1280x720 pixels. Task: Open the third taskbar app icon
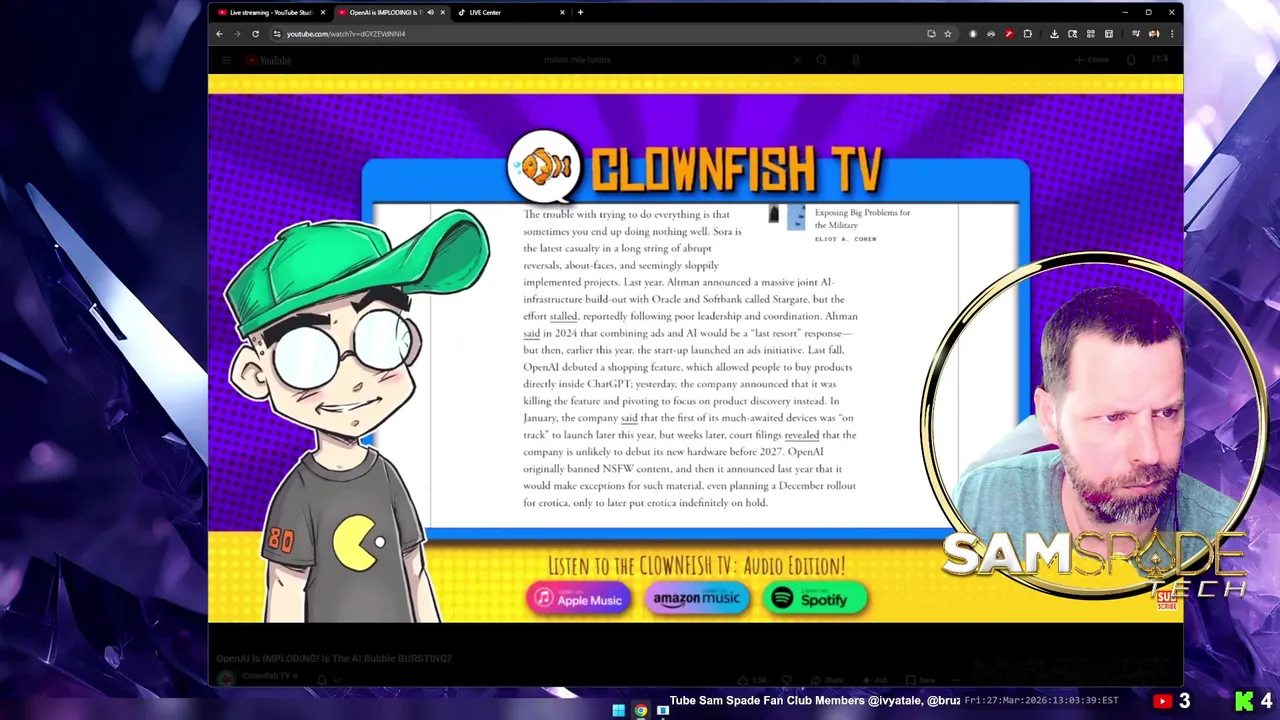pos(662,711)
